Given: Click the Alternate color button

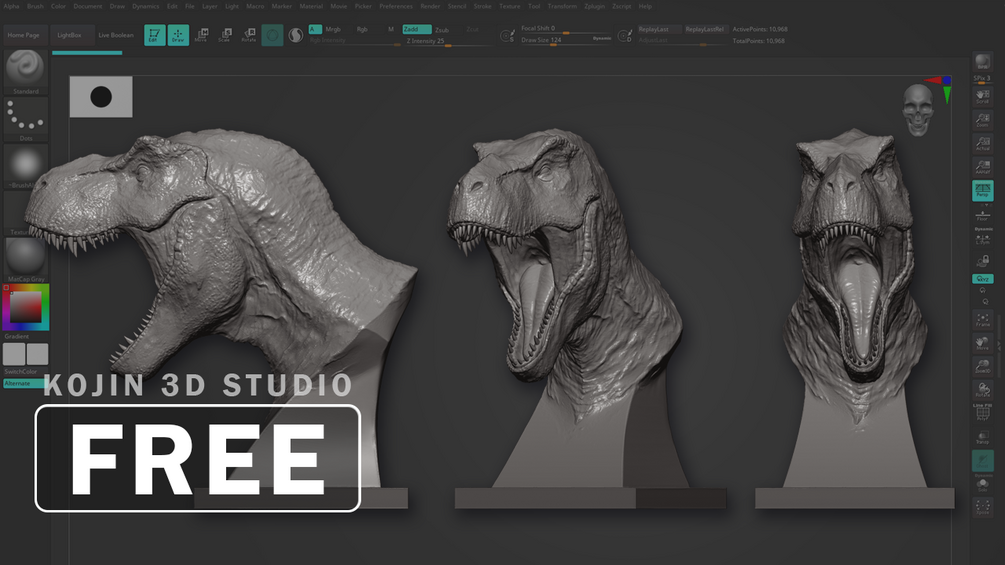Looking at the screenshot, I should 24,383.
